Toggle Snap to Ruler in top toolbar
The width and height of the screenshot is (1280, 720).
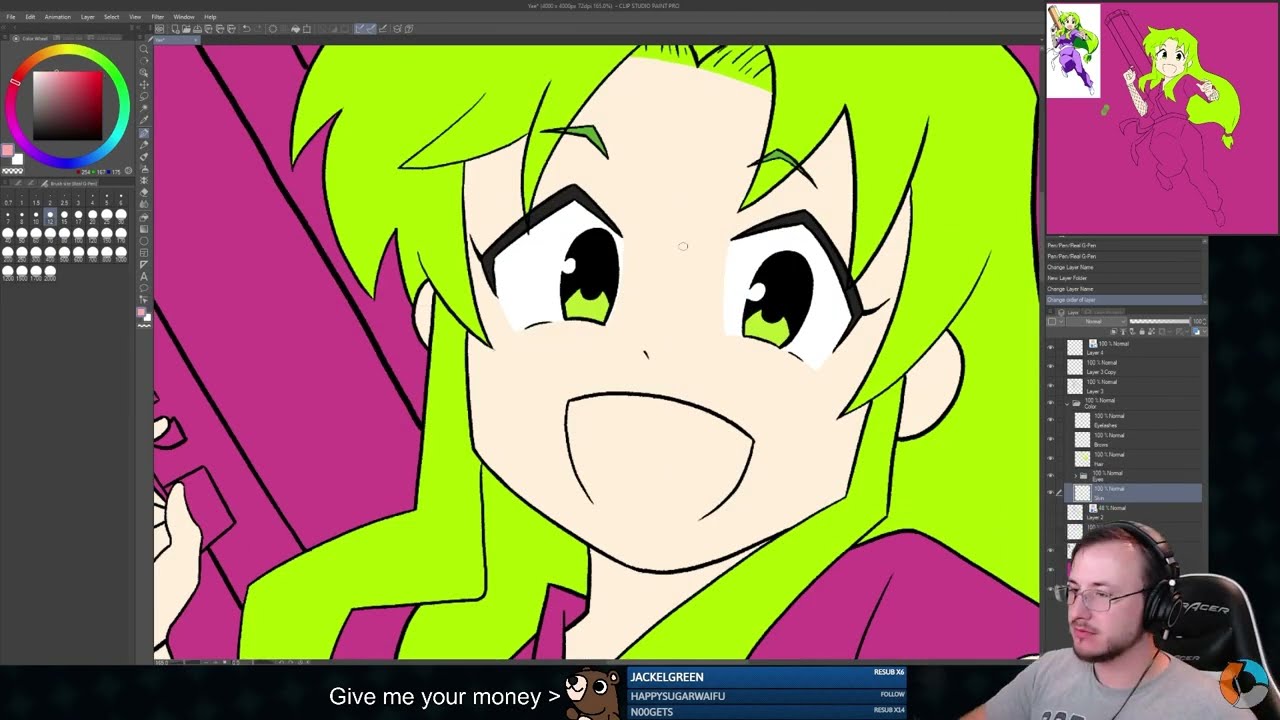point(359,28)
